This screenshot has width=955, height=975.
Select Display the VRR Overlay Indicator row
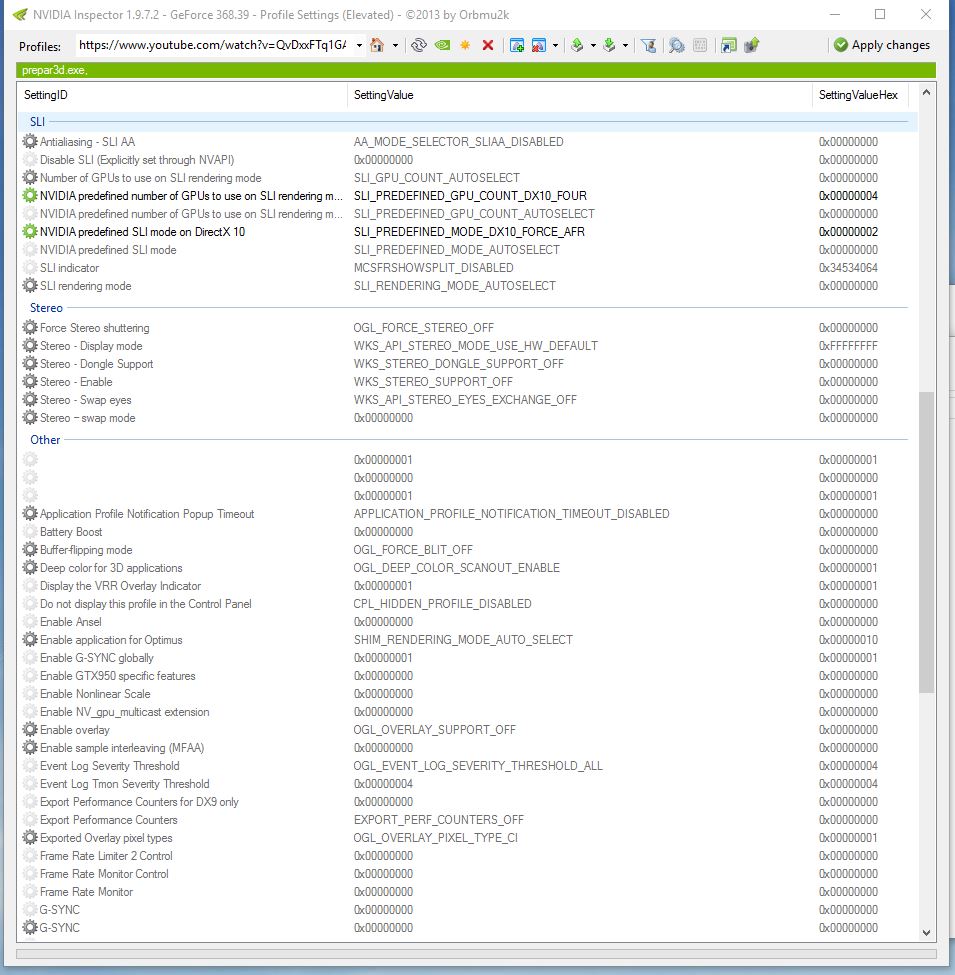468,586
